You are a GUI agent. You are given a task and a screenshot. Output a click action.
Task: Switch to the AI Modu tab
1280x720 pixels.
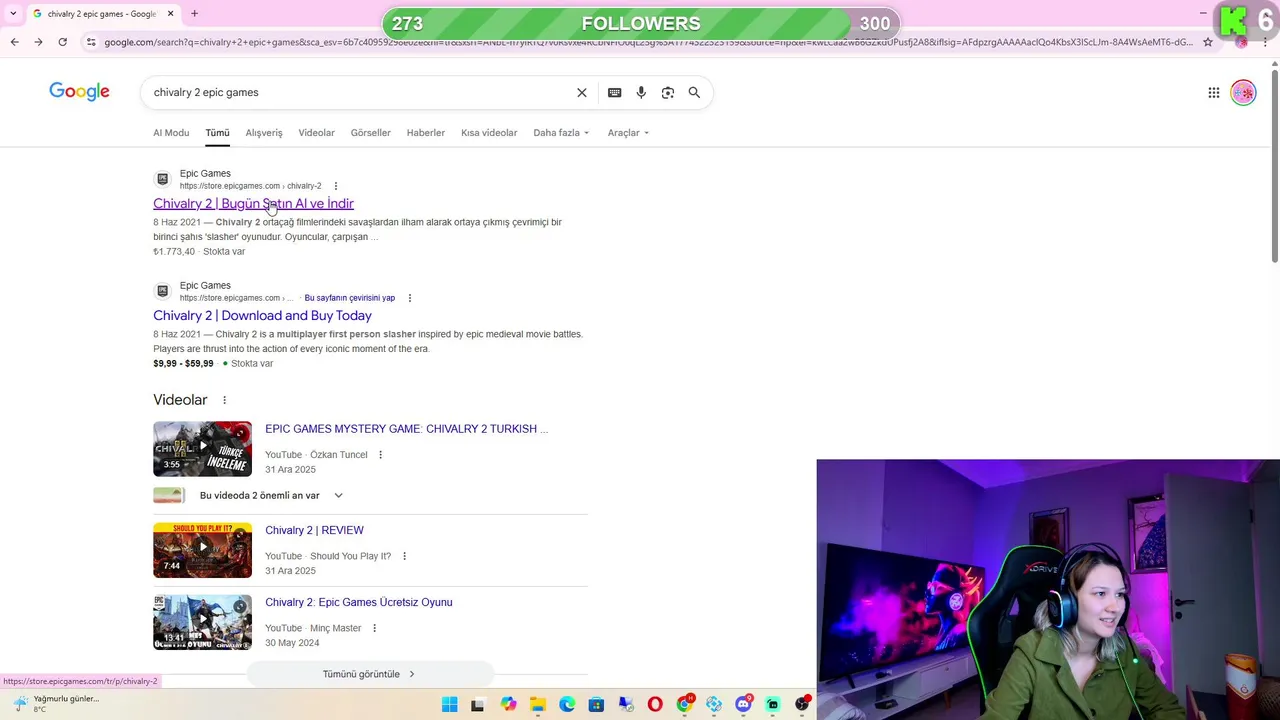click(171, 133)
